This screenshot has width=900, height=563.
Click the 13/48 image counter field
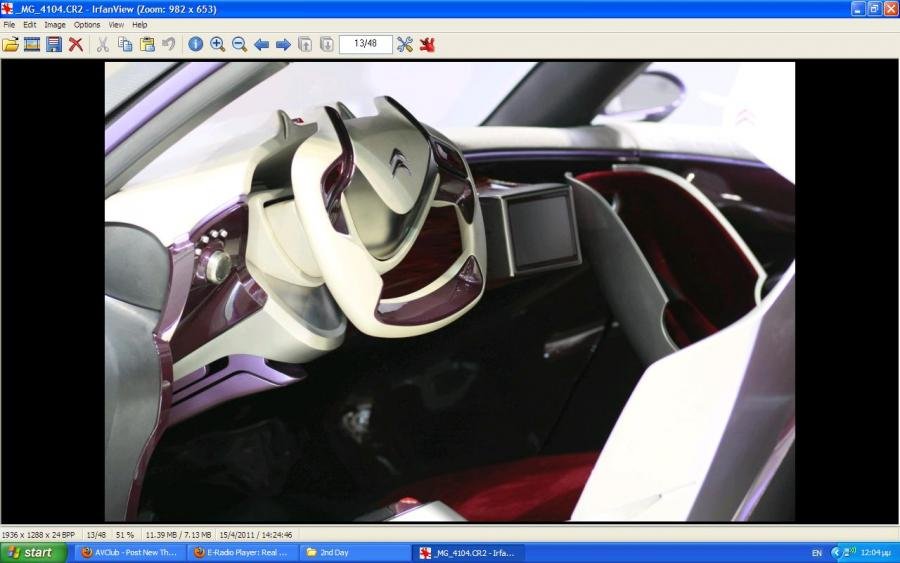(x=365, y=44)
